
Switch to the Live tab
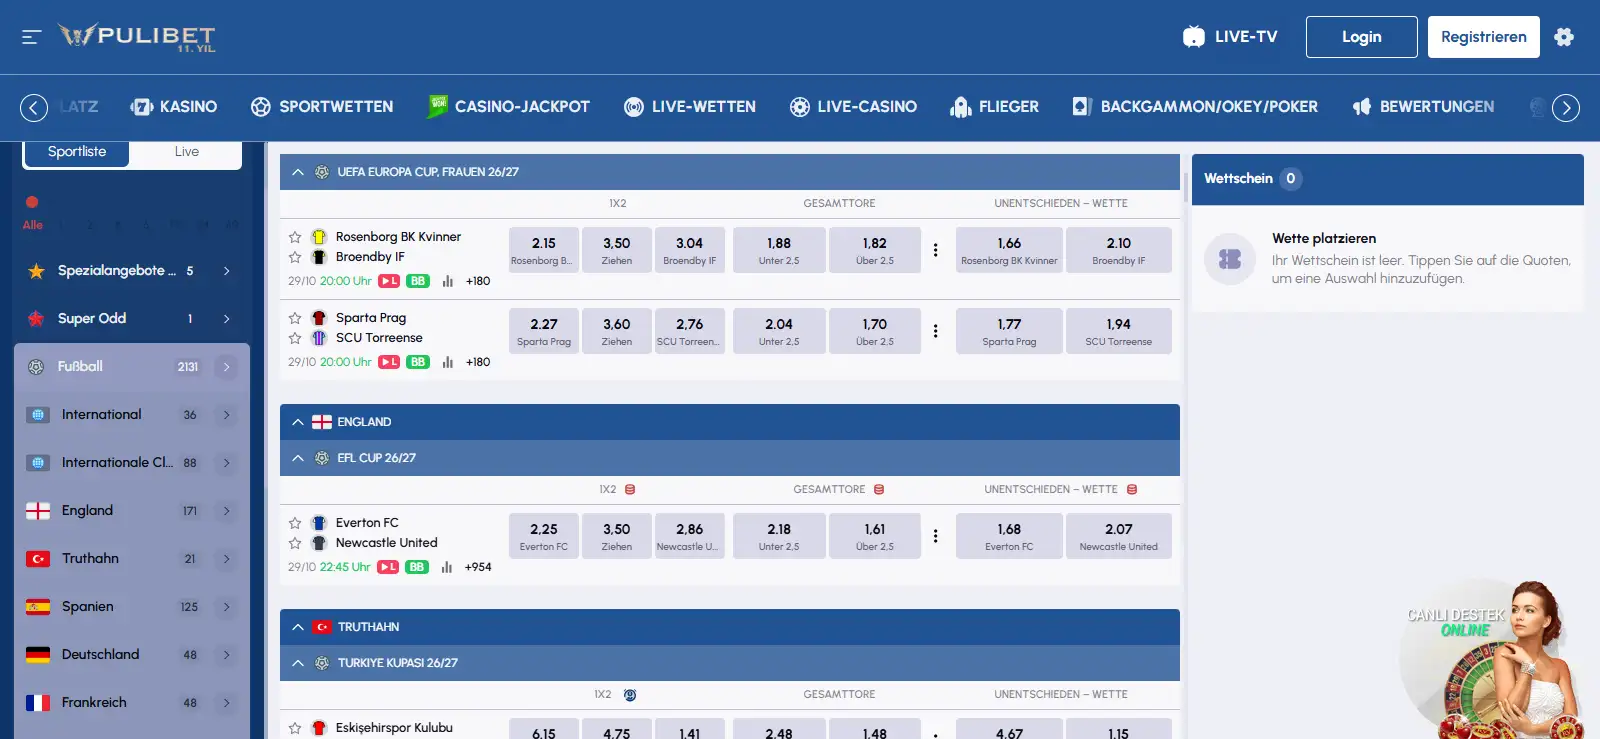[187, 152]
